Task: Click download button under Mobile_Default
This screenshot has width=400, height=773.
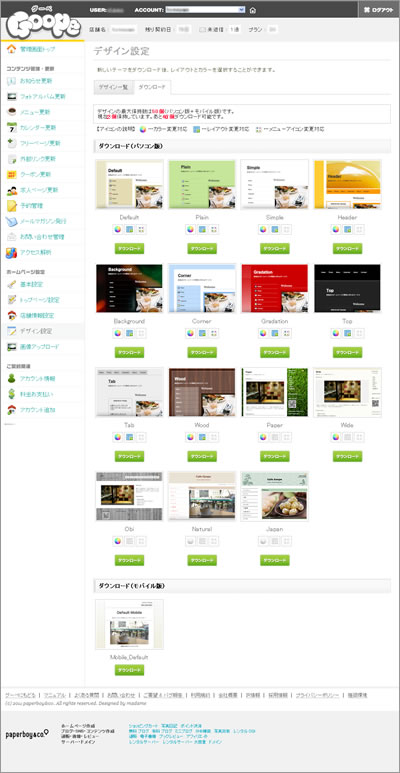Action: 129,670
